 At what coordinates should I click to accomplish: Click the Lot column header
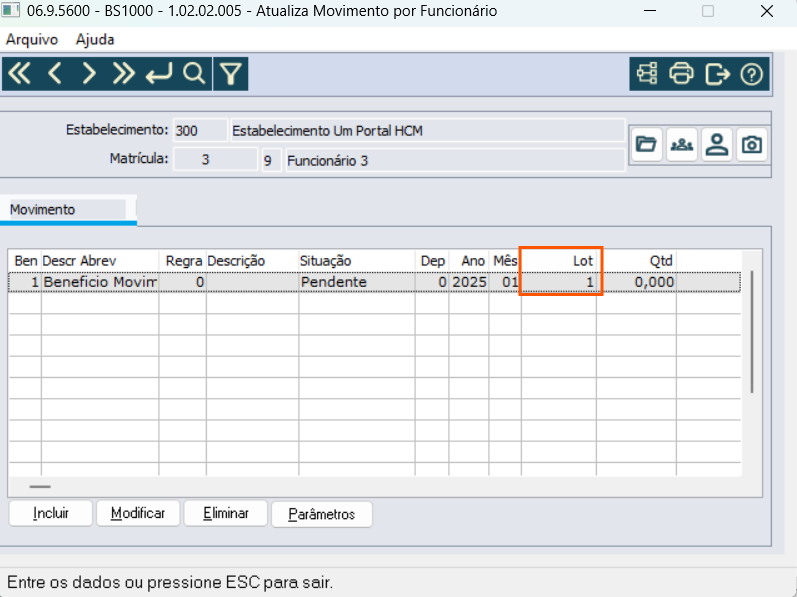click(559, 261)
